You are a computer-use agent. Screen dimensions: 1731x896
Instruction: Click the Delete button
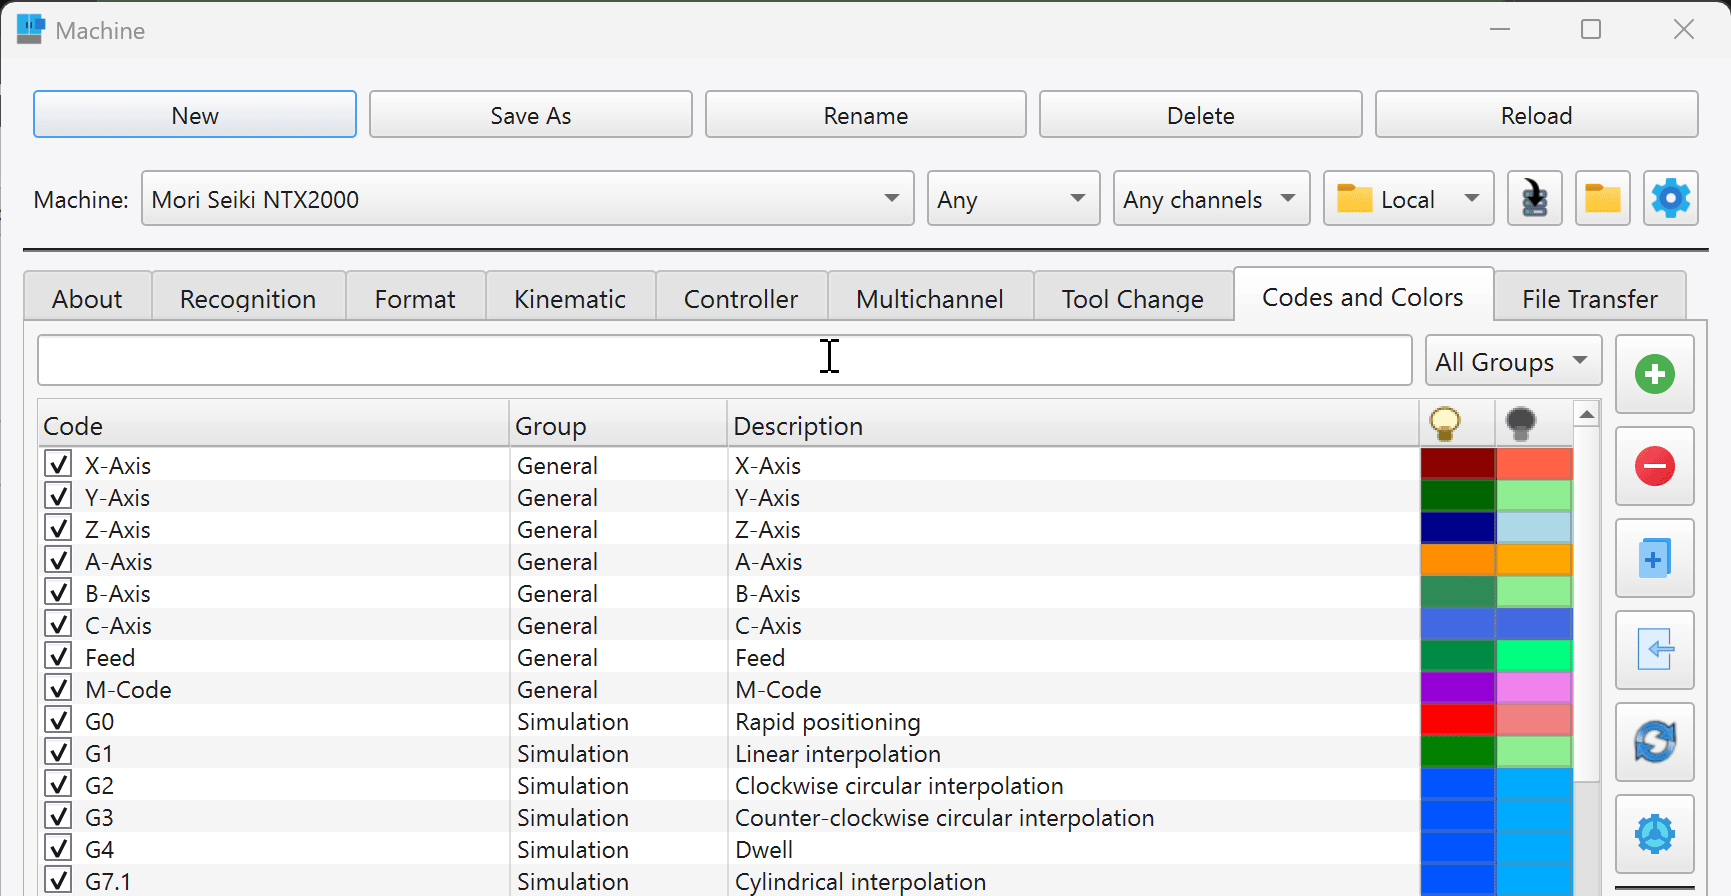(1201, 115)
